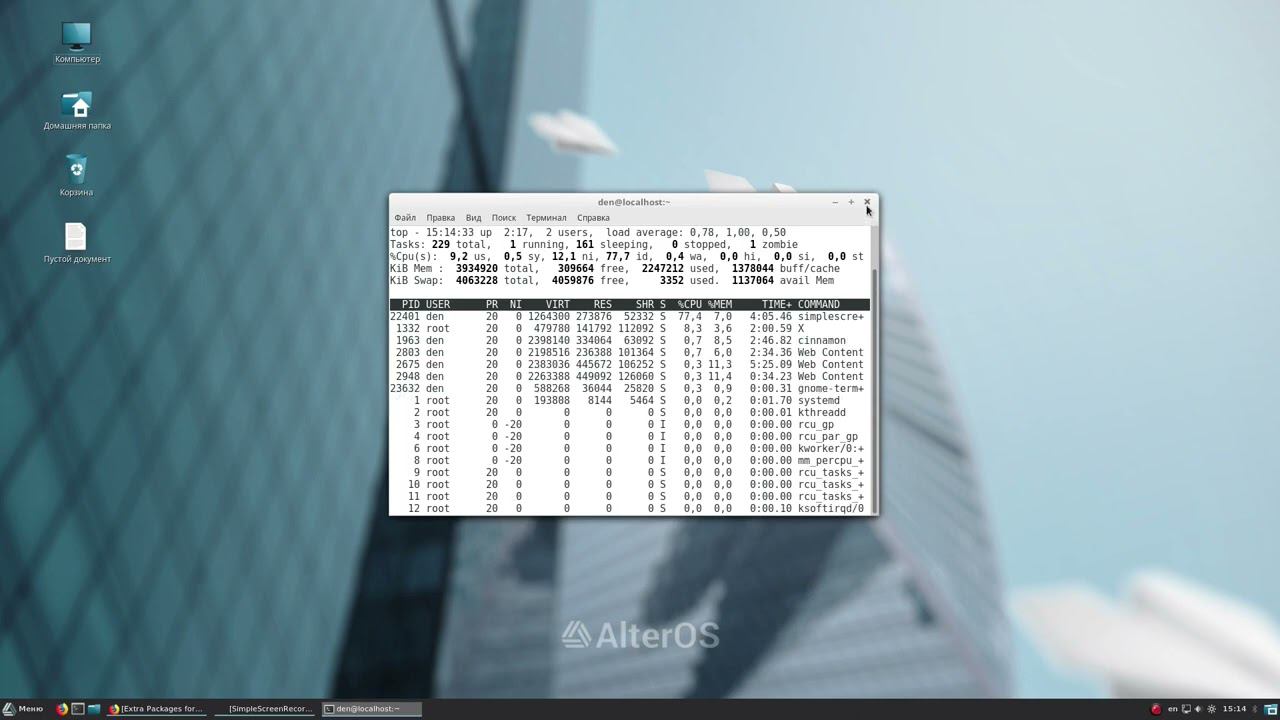Open the network tray icon
Image resolution: width=1280 pixels, height=720 pixels.
pyautogui.click(x=1186, y=709)
